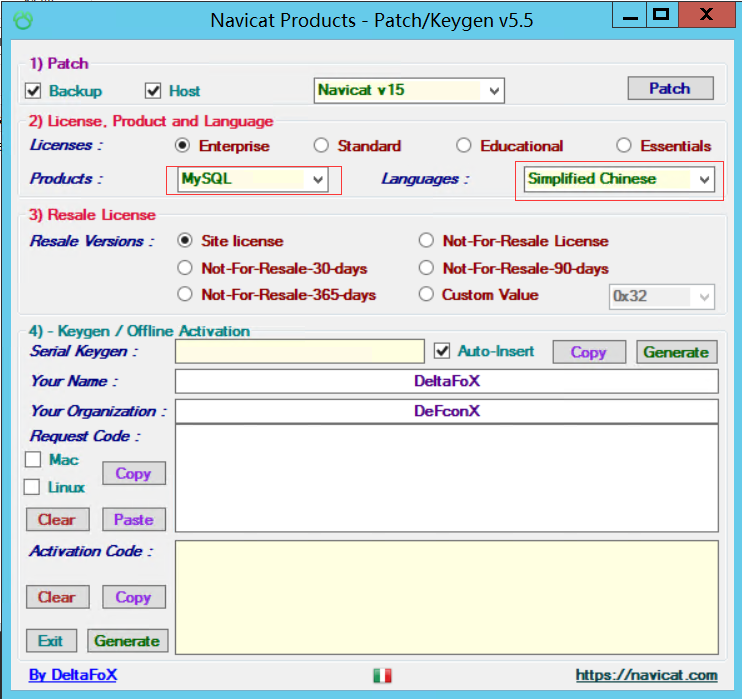The image size is (742, 699).
Task: Open the https://navicat.com link
Action: (646, 675)
